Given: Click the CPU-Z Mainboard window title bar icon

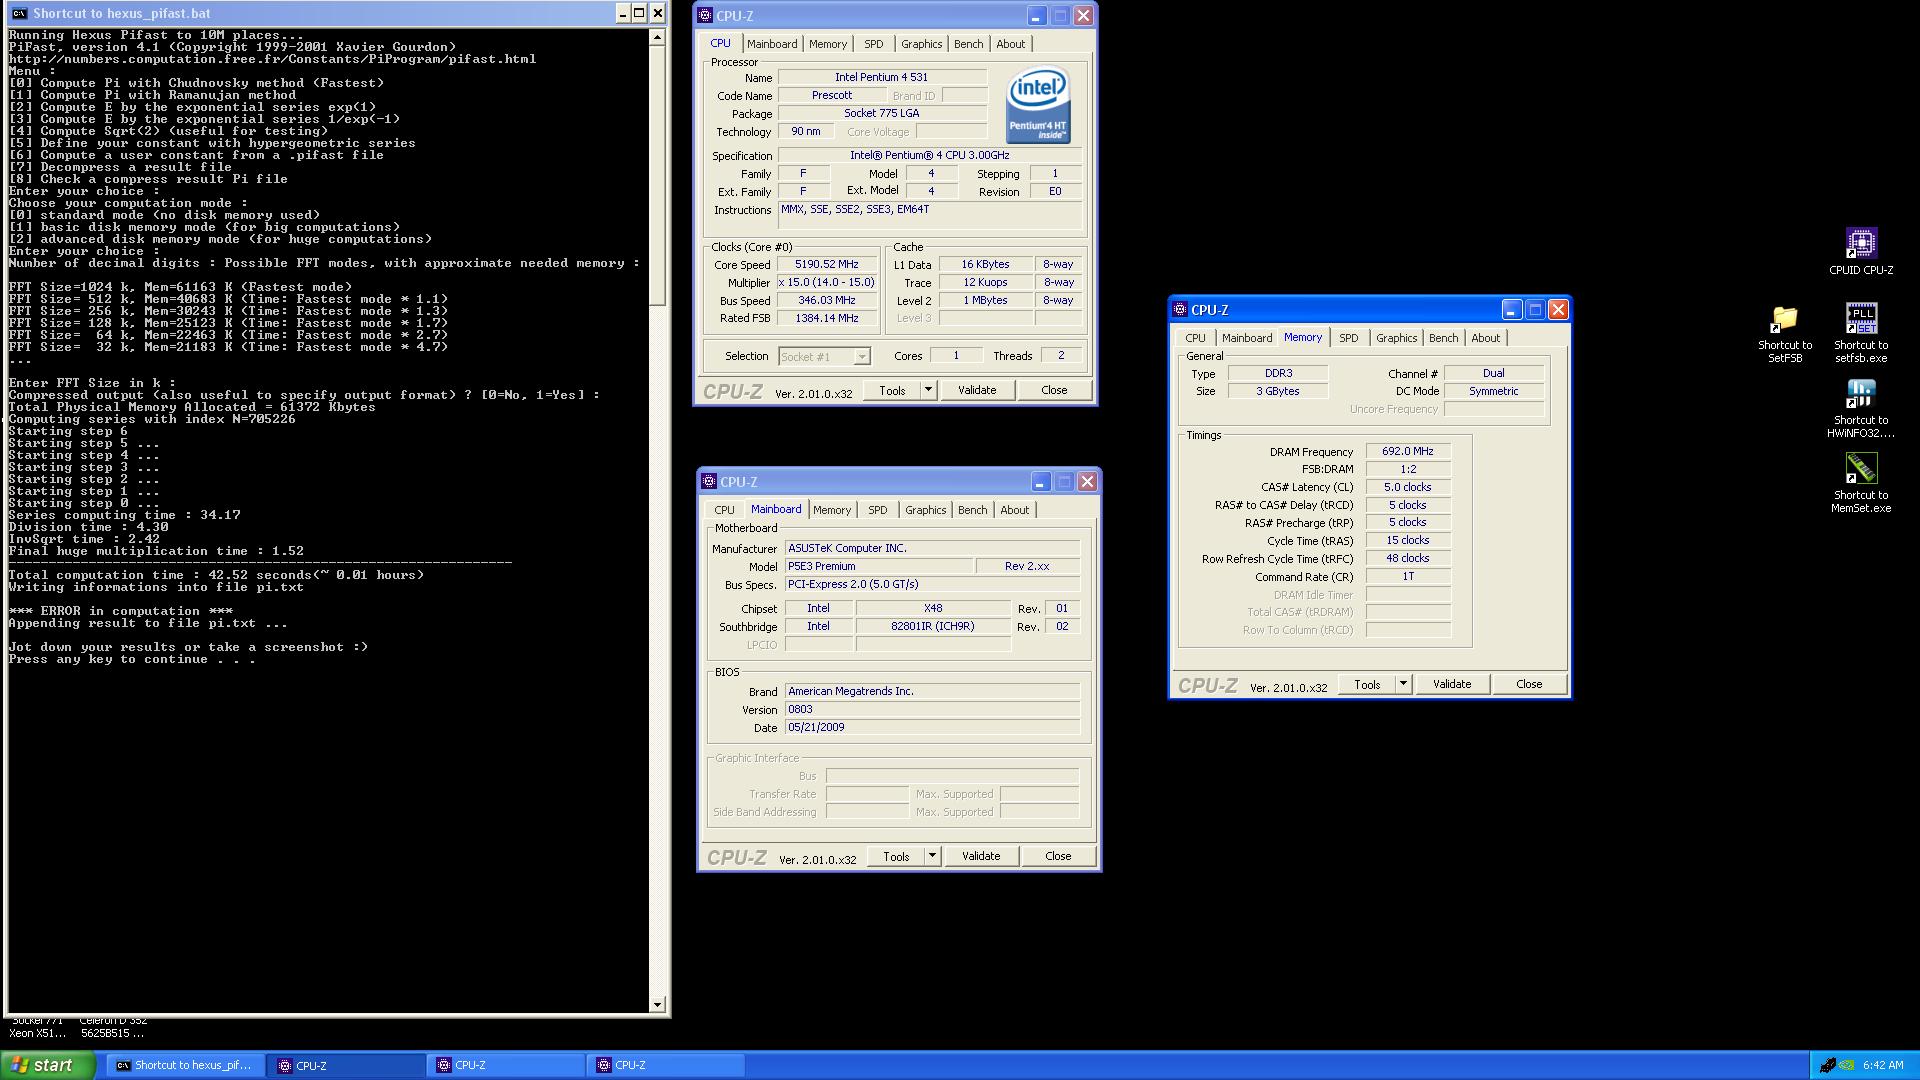Looking at the screenshot, I should (709, 481).
